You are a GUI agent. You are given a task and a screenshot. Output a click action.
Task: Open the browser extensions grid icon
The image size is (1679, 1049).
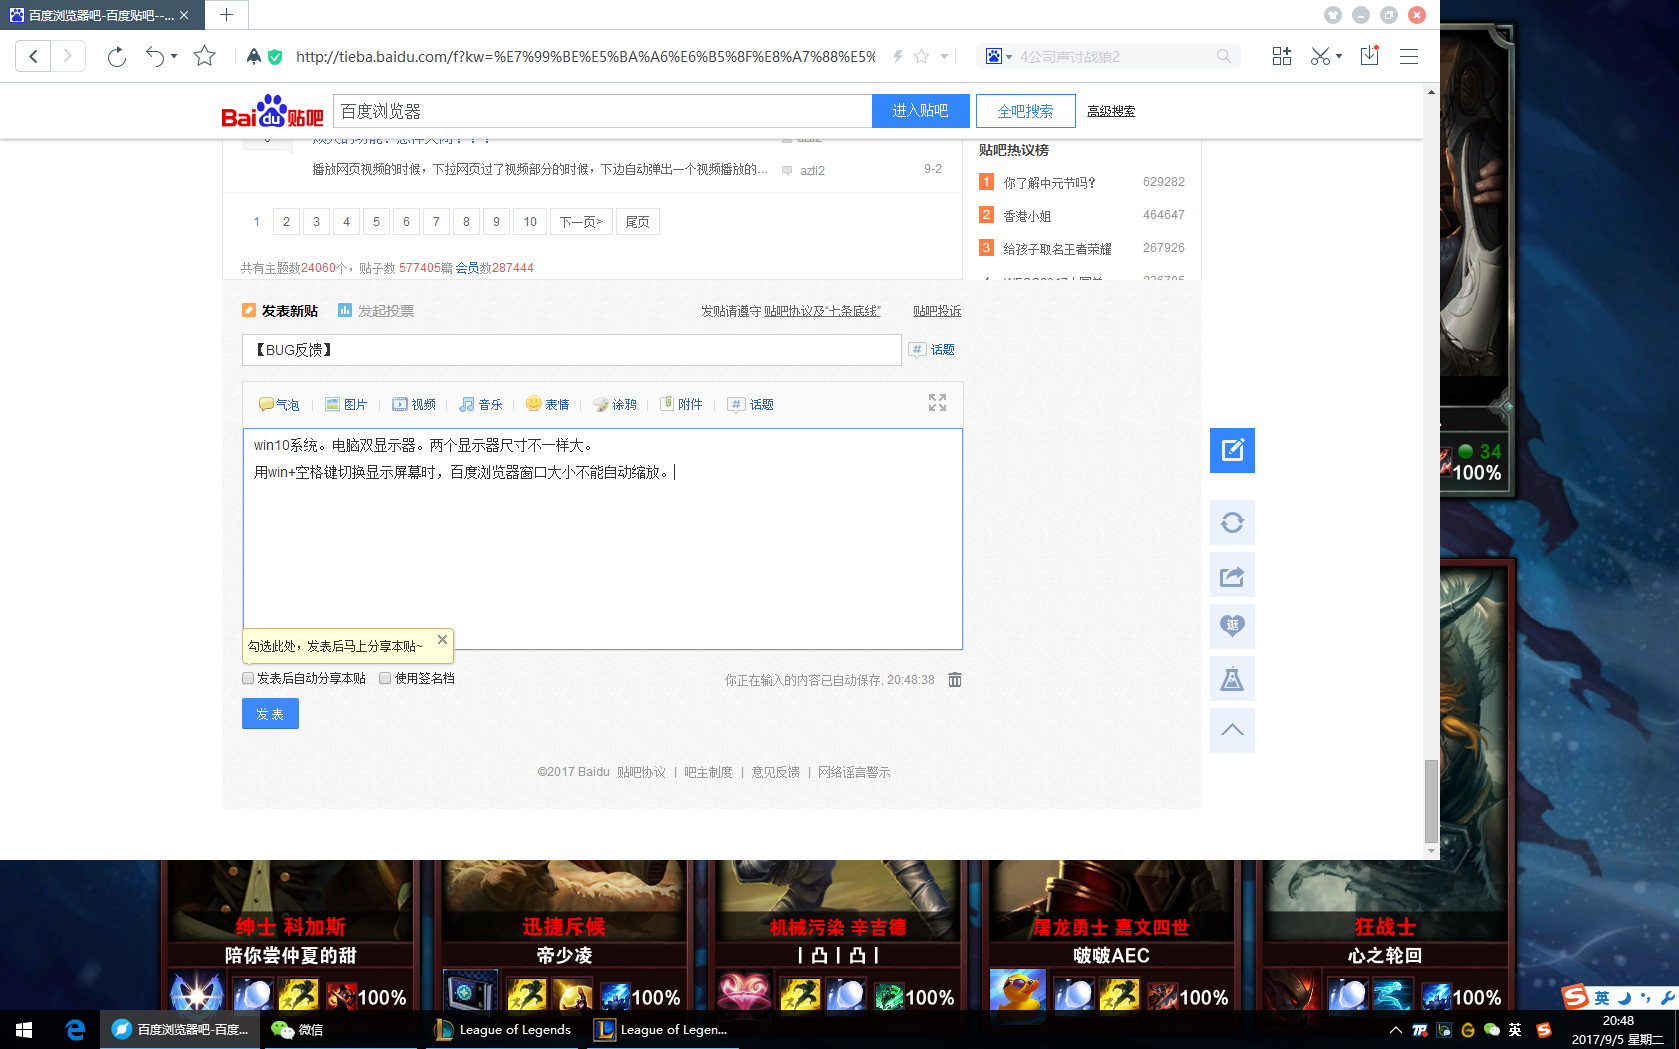(1282, 57)
